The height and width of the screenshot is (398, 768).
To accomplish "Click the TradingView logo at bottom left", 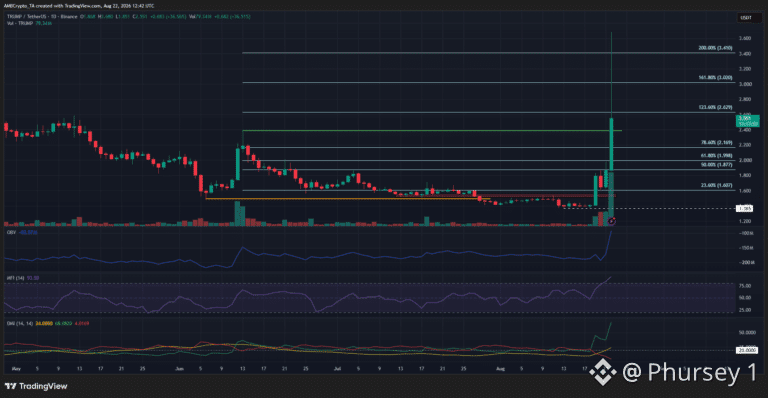I will [36, 386].
